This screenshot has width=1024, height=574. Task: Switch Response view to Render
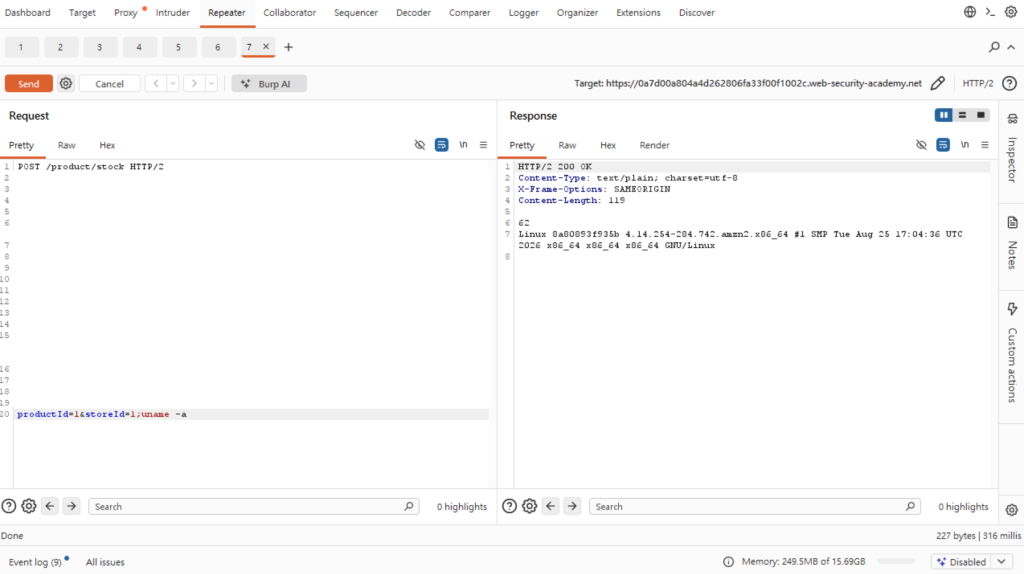pyautogui.click(x=654, y=145)
